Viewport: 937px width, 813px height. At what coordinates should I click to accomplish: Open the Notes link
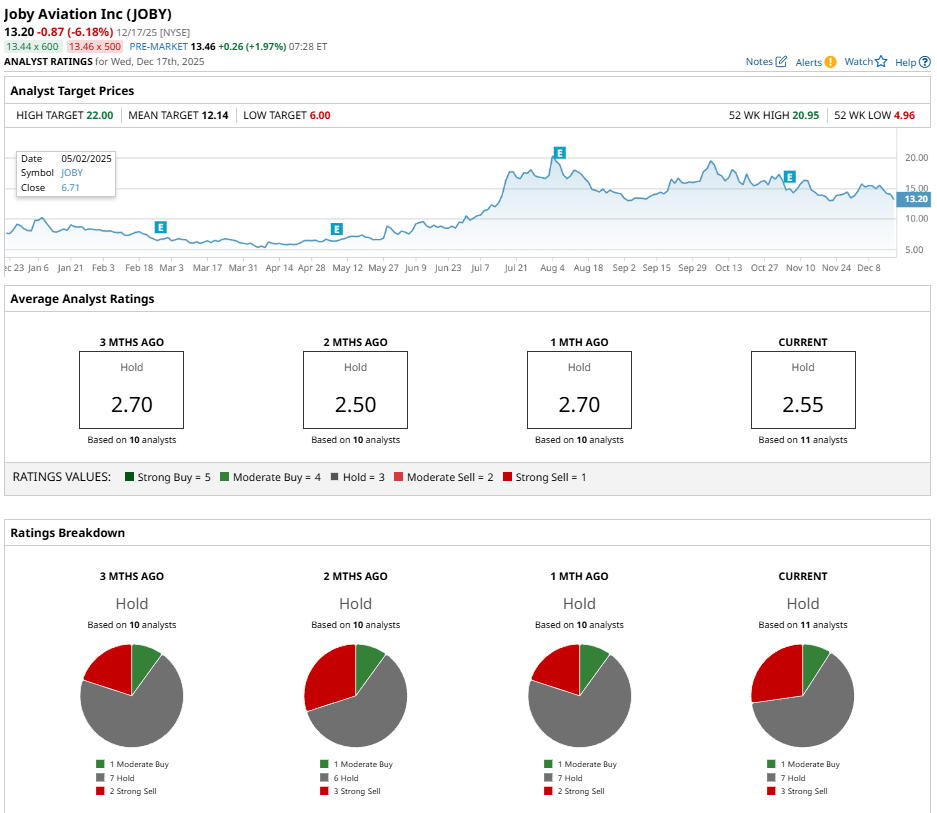point(759,62)
